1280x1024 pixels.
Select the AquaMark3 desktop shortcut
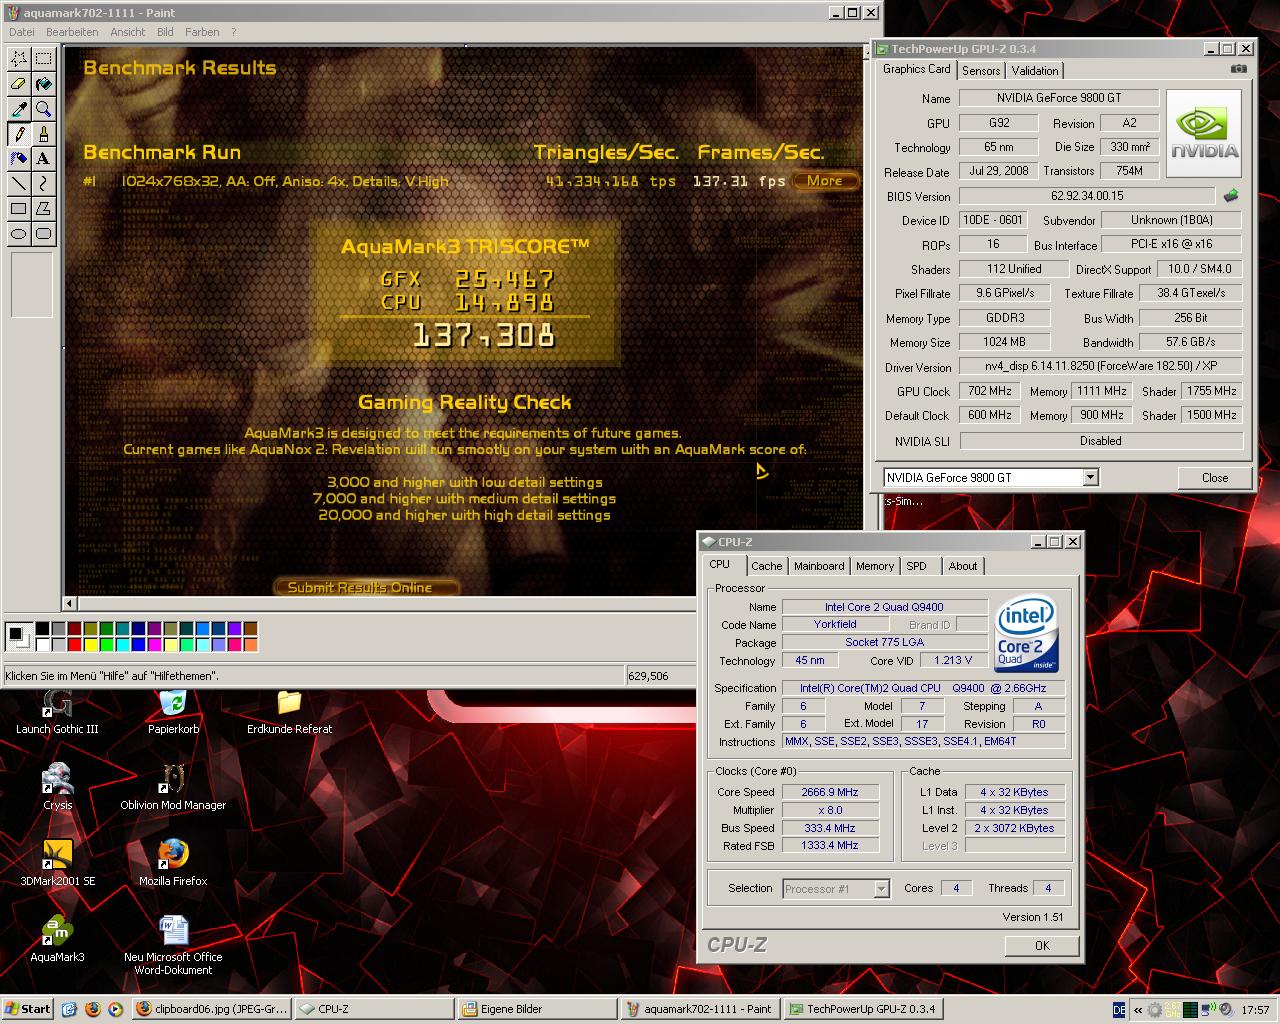[57, 939]
